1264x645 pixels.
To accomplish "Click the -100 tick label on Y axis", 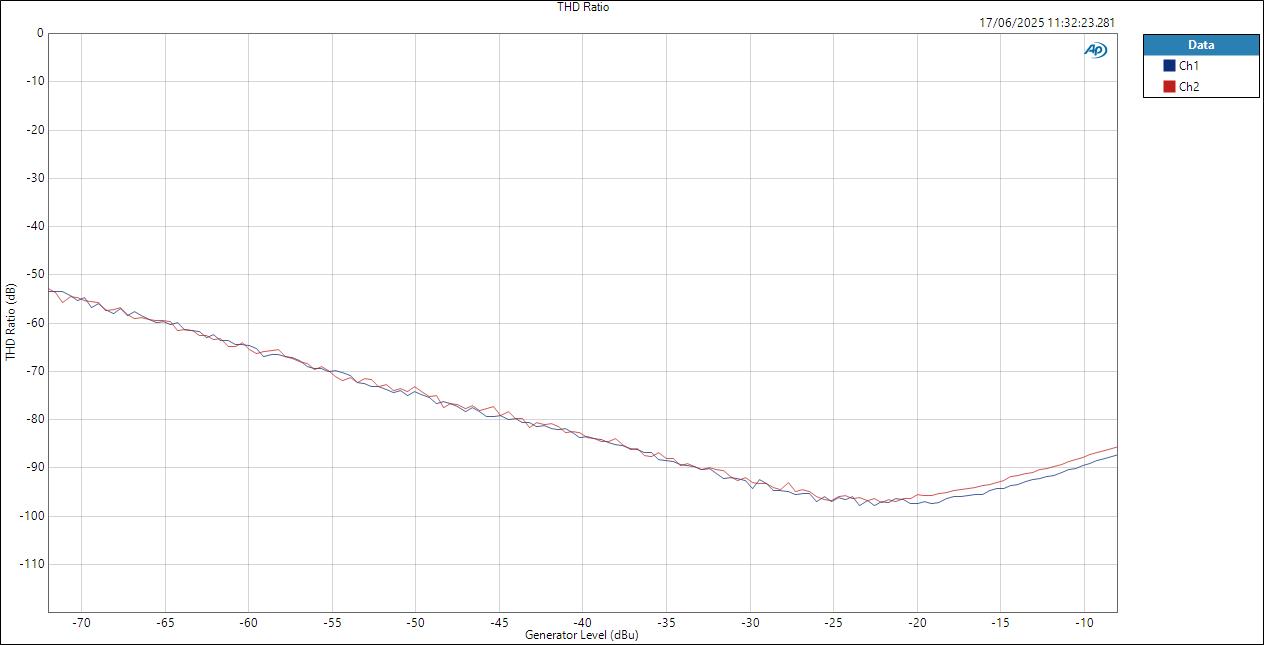I will (33, 517).
